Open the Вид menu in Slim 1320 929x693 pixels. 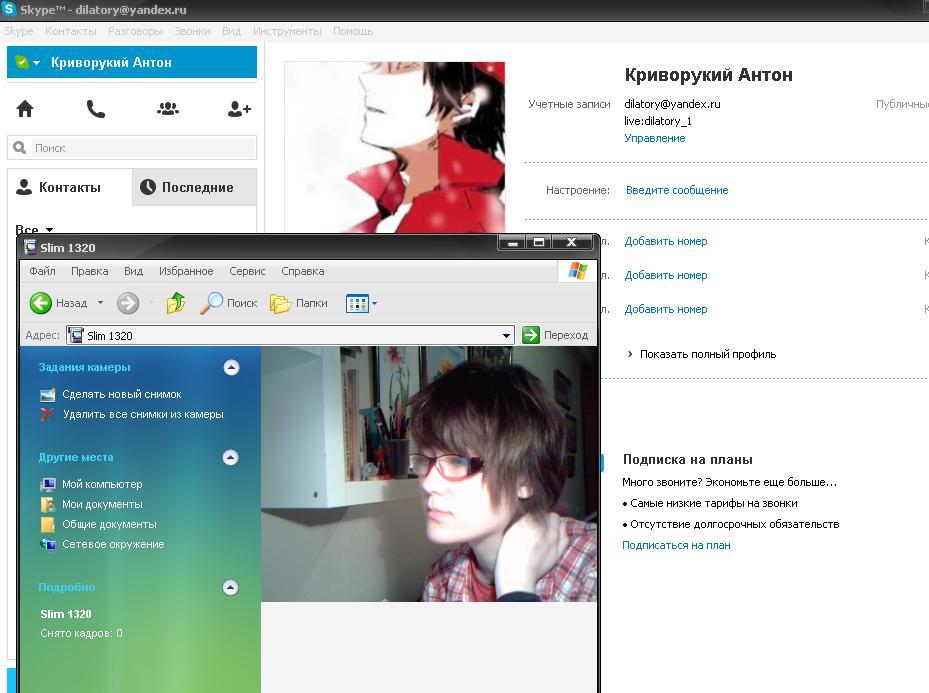coord(133,271)
